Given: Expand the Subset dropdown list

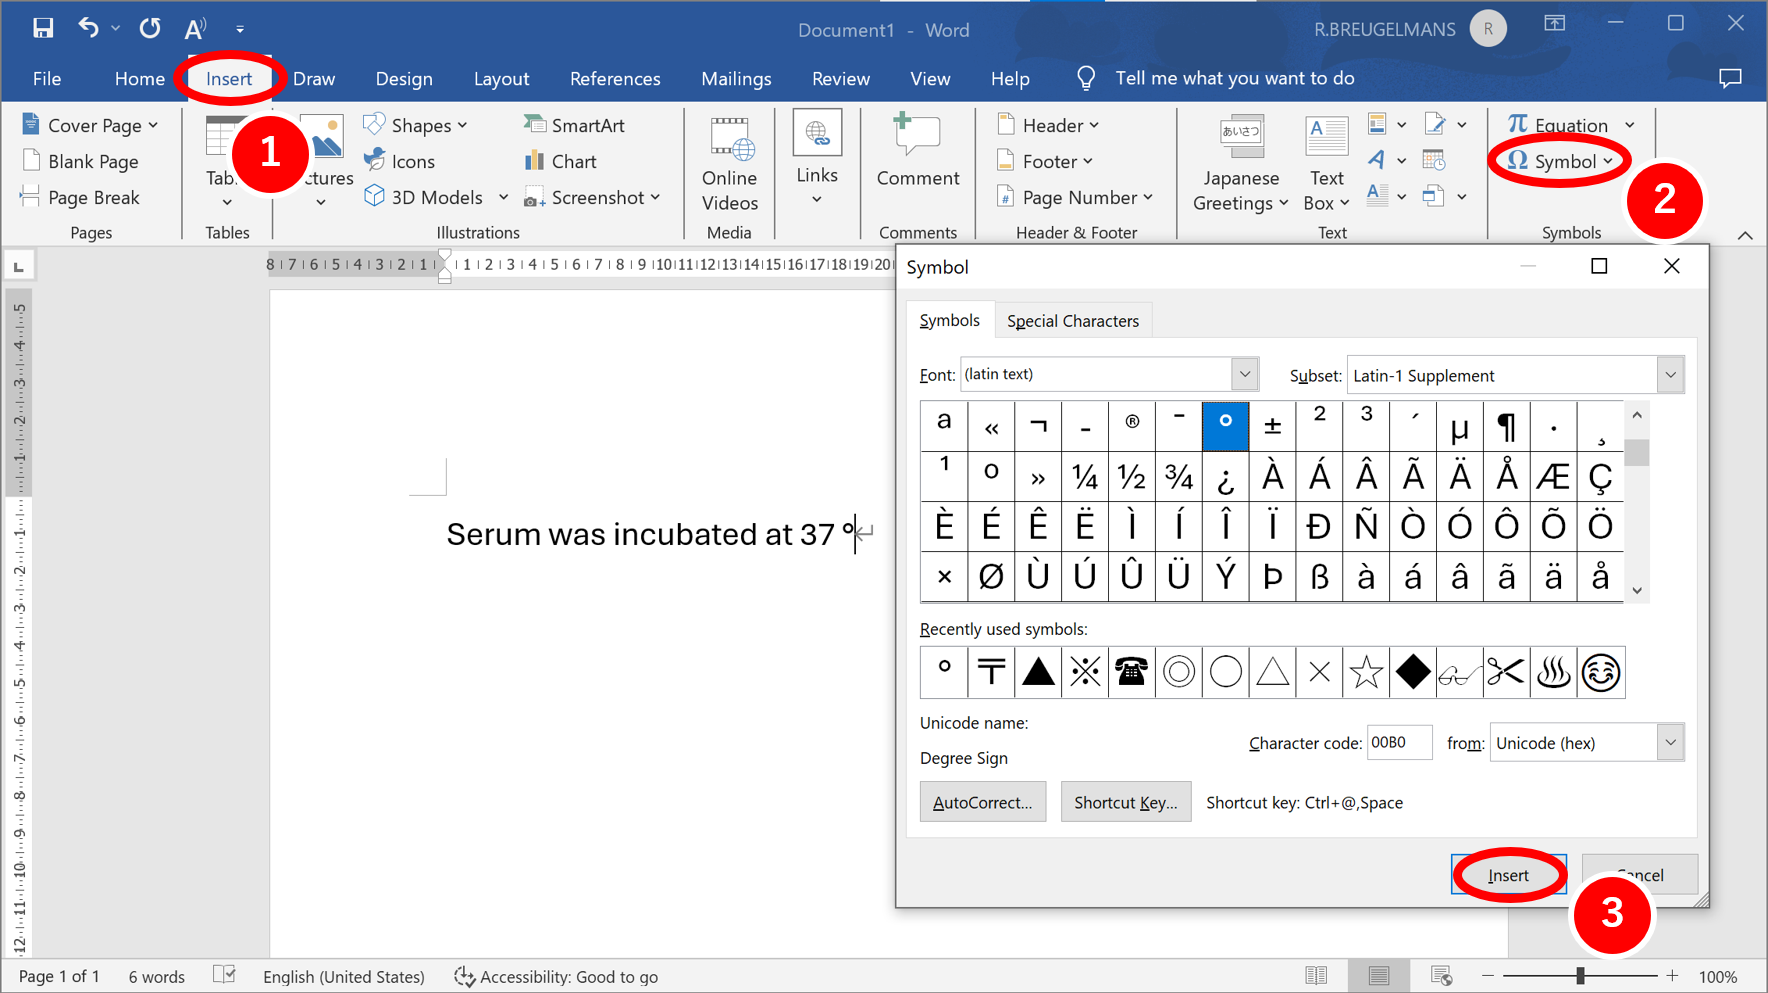Looking at the screenshot, I should click(x=1670, y=375).
